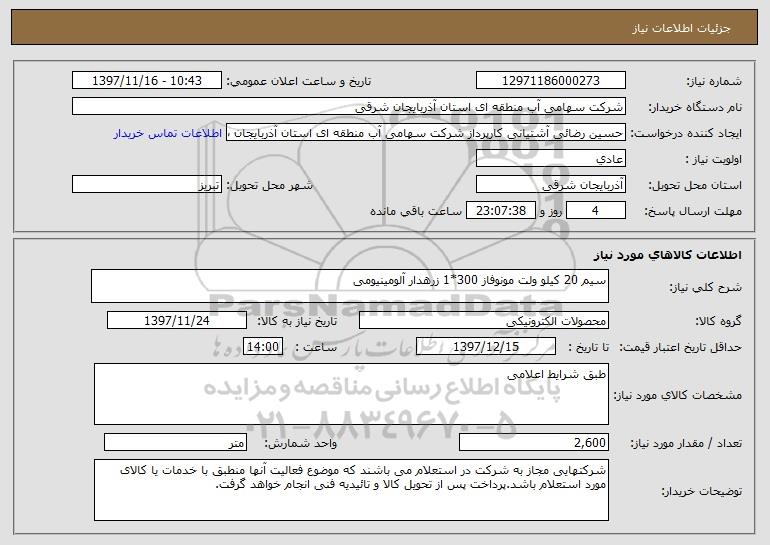770x545 pixels.
Task: Click the جزئیات اطلاعات نیاز header title
Action: tap(681, 28)
